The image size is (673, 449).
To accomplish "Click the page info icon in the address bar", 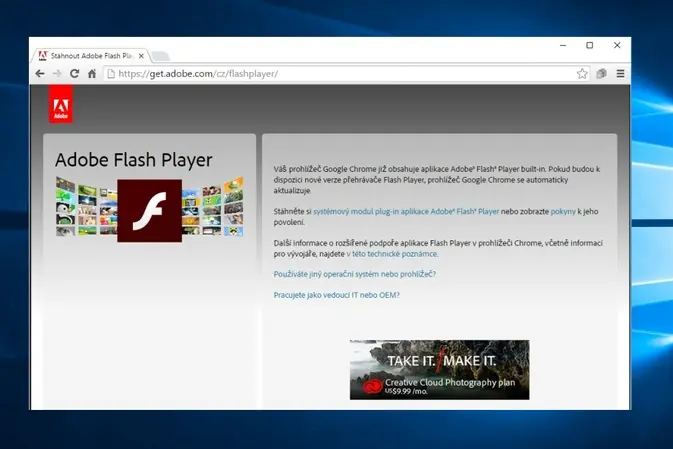I will 111,74.
